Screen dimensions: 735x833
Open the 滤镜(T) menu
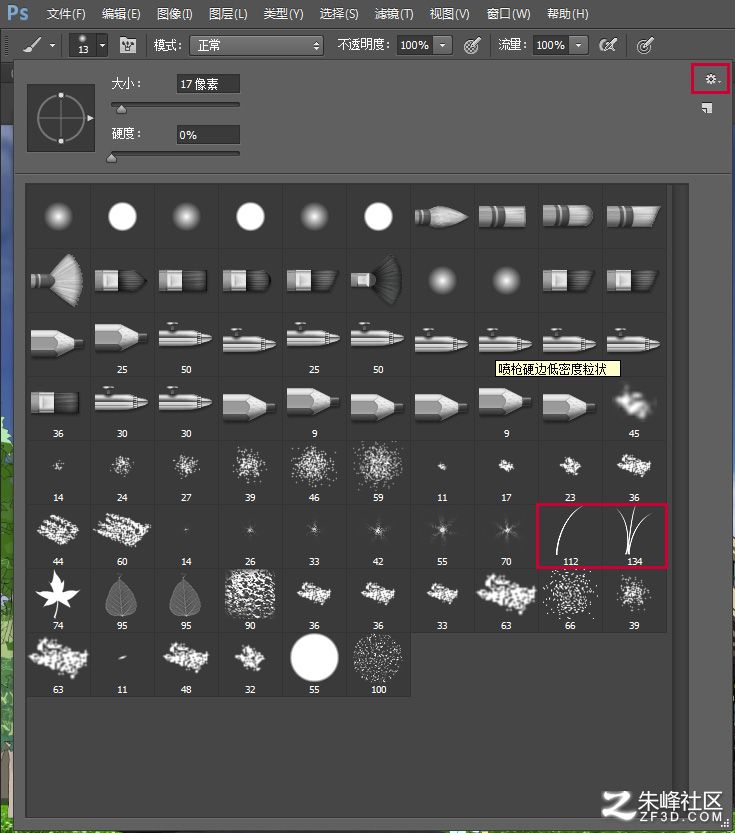tap(394, 14)
